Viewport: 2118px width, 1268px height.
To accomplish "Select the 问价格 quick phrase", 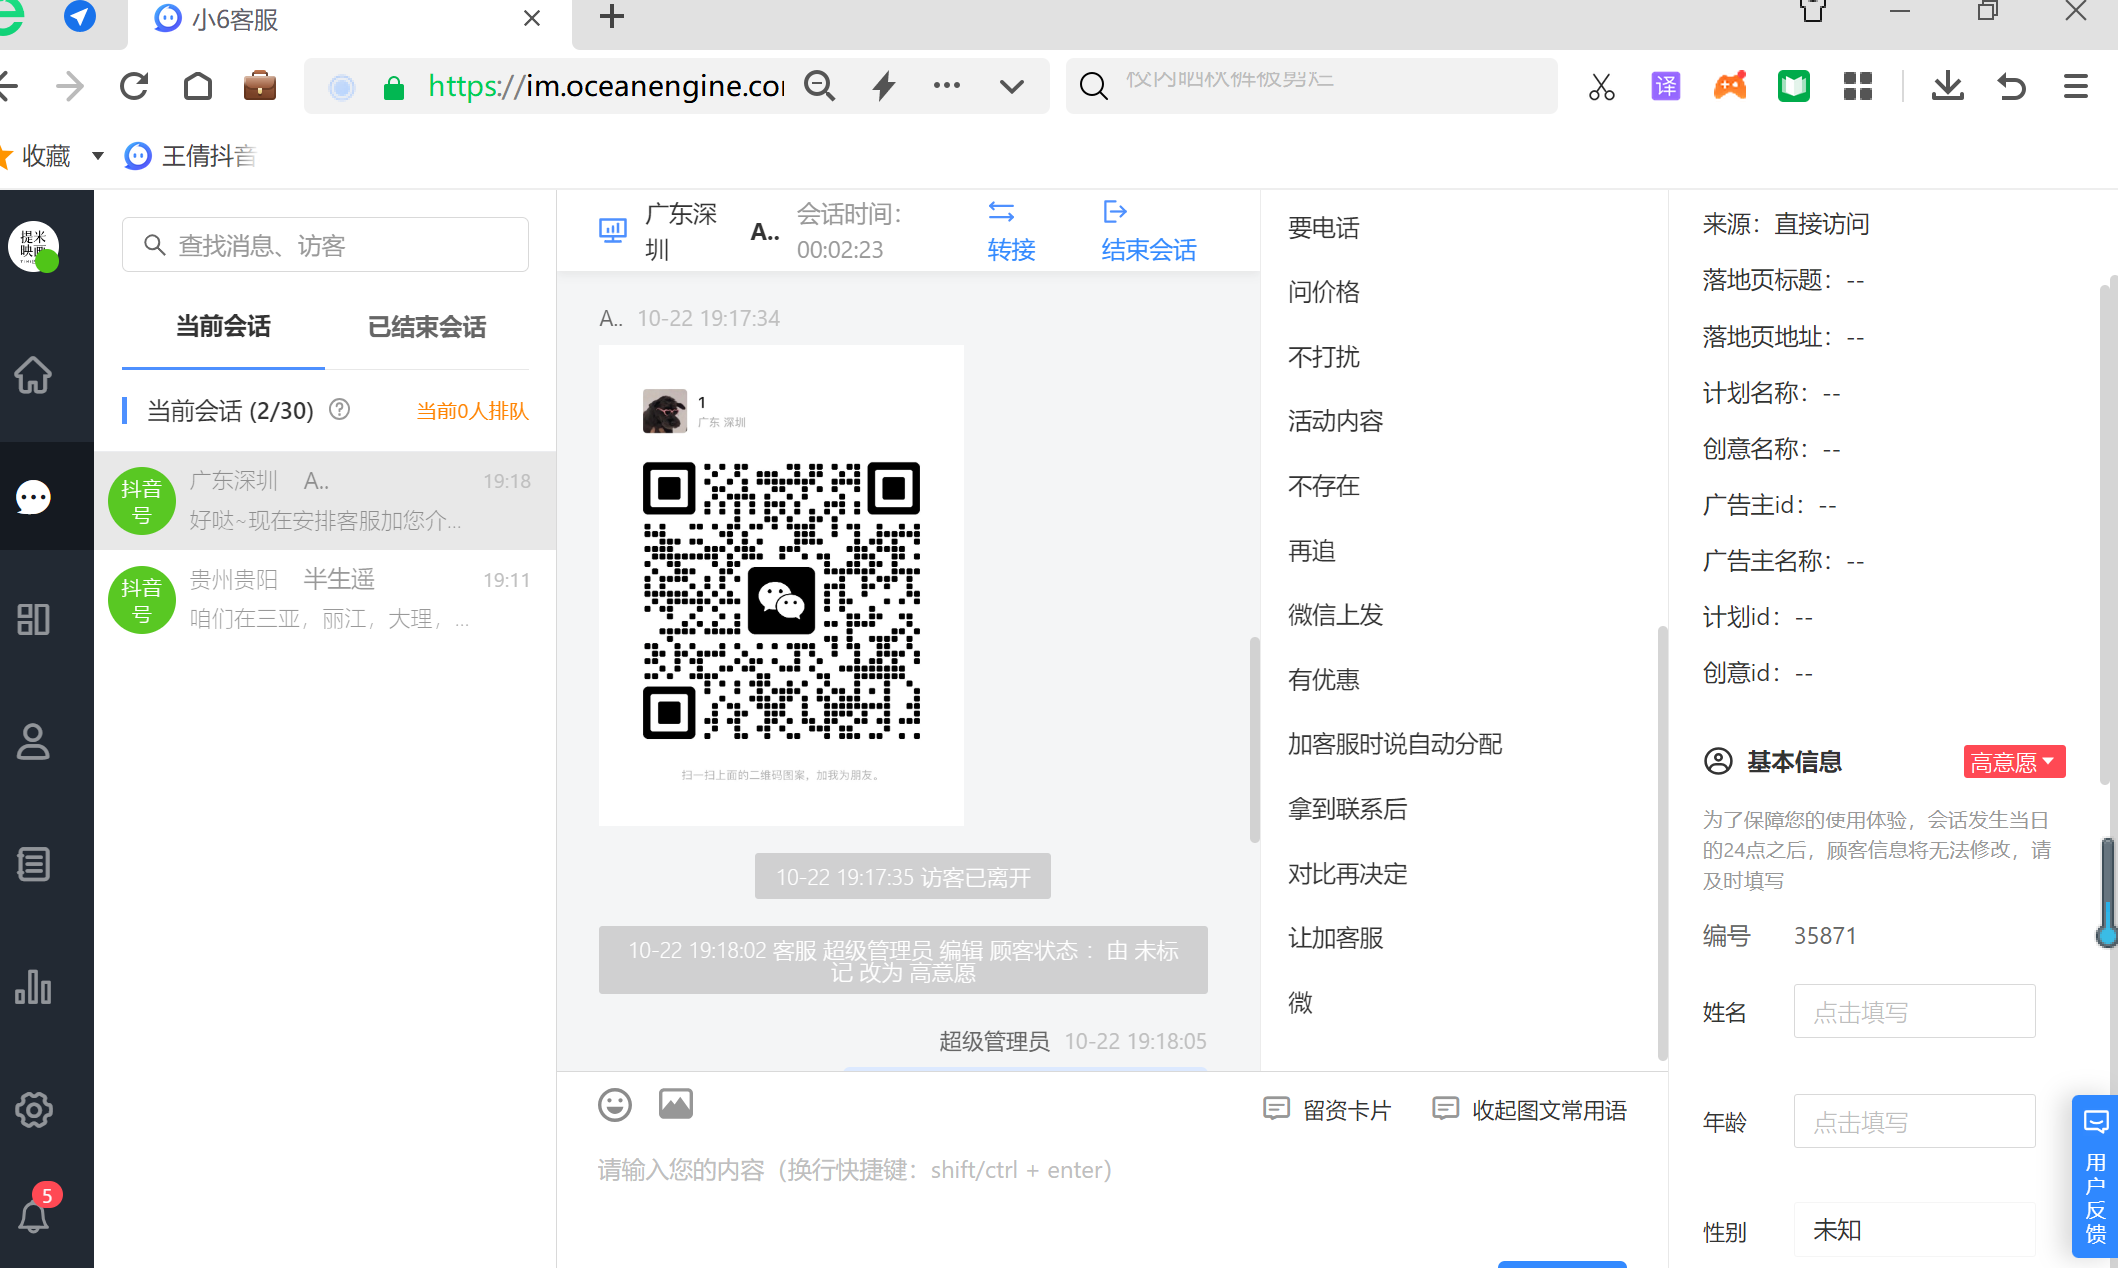I will [1324, 292].
